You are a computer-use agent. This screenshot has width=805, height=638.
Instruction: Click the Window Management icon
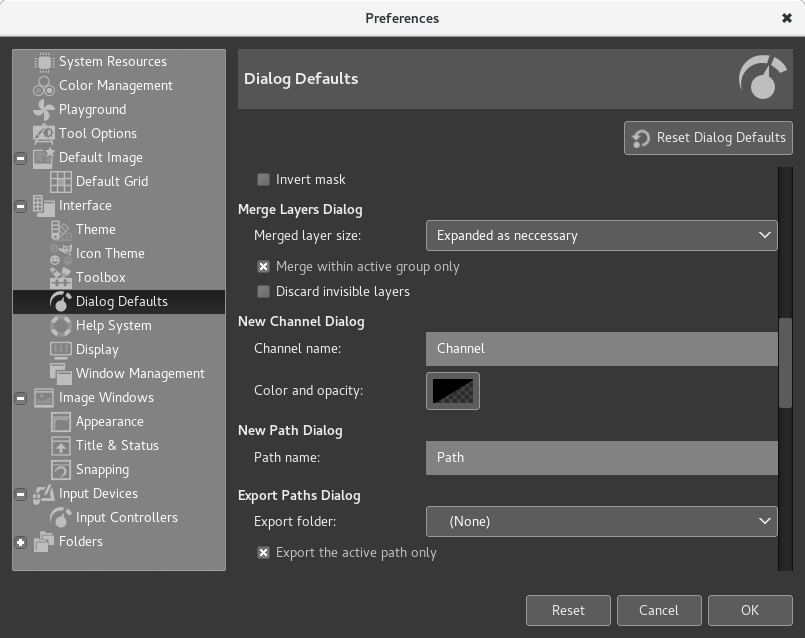pos(59,373)
